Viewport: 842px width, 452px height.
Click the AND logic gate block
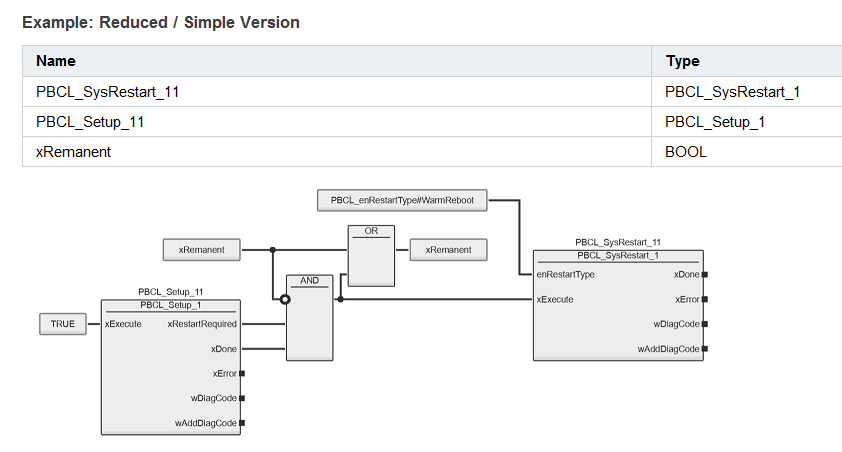pos(309,318)
